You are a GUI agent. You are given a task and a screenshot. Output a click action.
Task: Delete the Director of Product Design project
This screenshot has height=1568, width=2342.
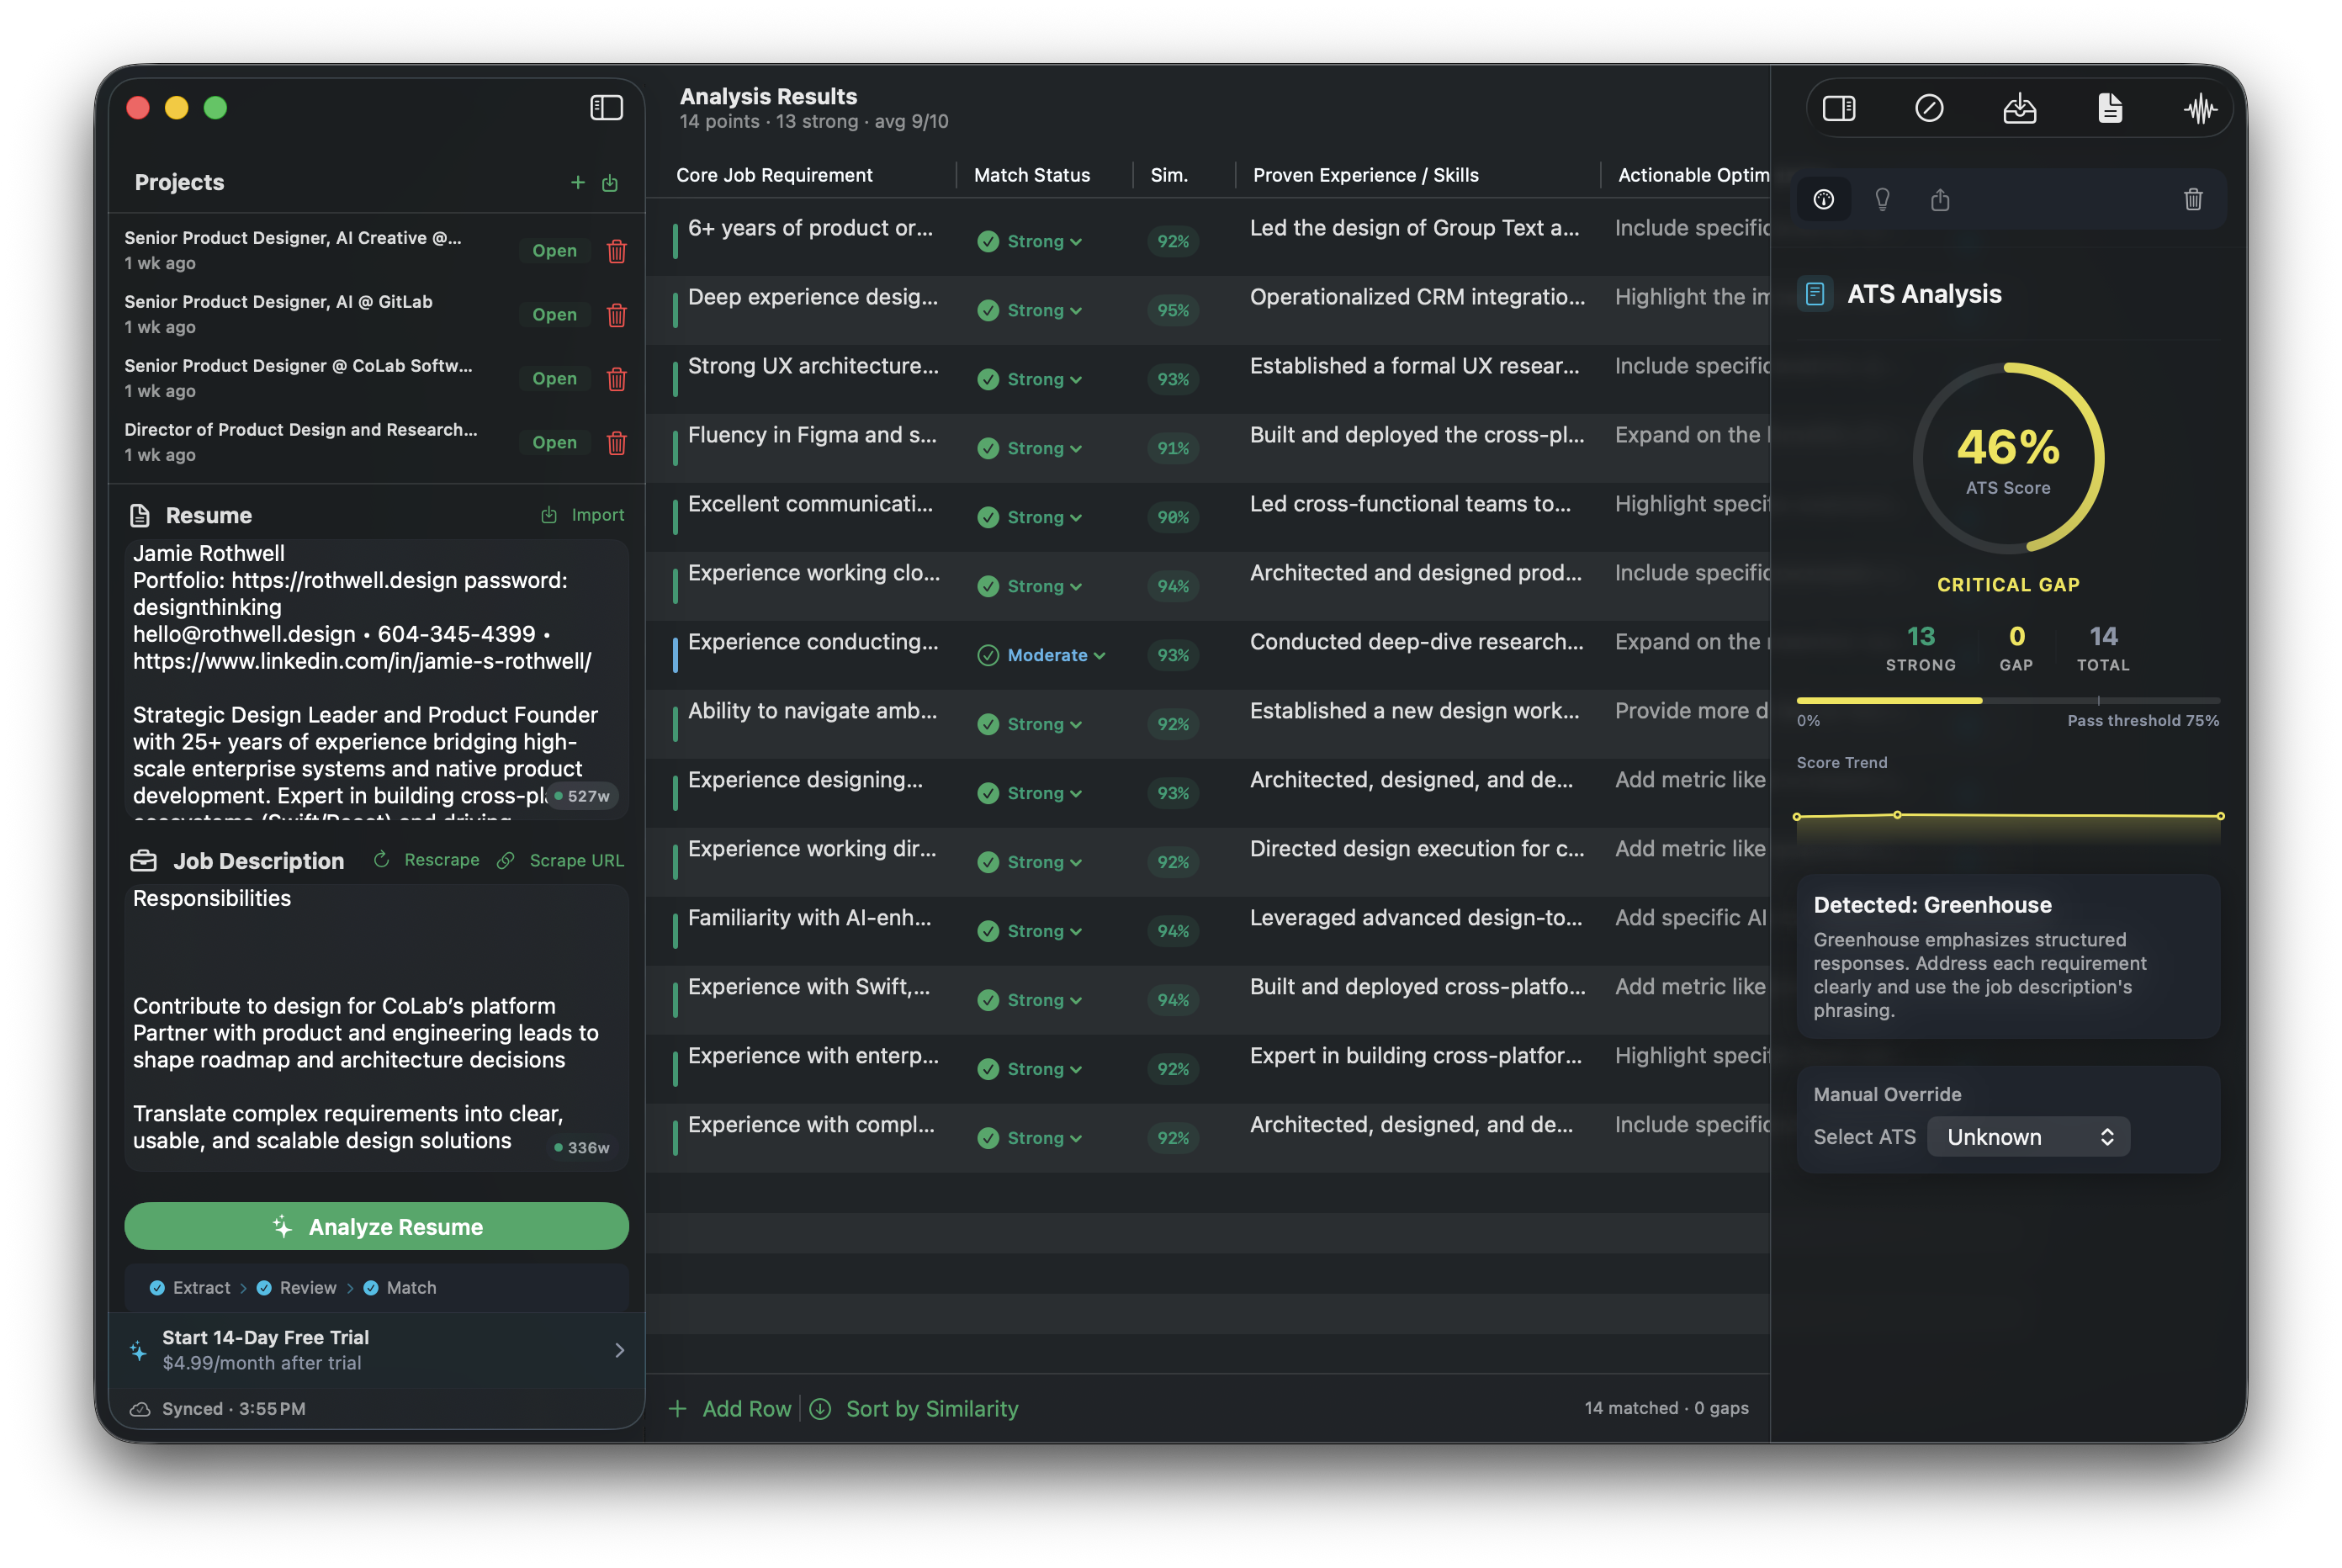click(617, 443)
